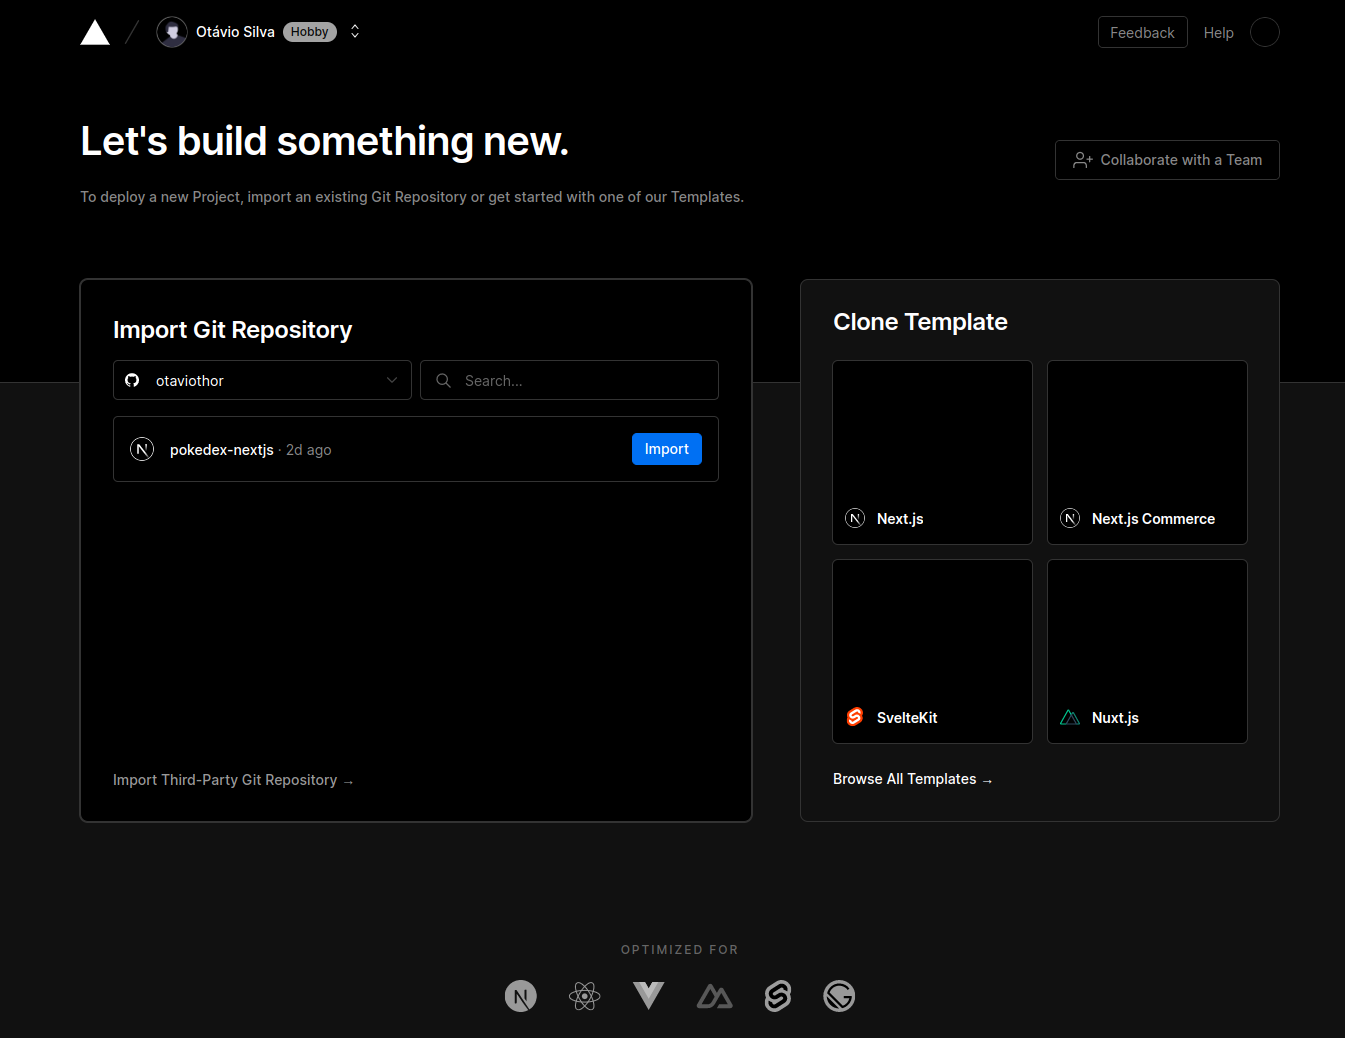Click Collaborate with a Team button
Viewport: 1345px width, 1038px height.
1167,160
